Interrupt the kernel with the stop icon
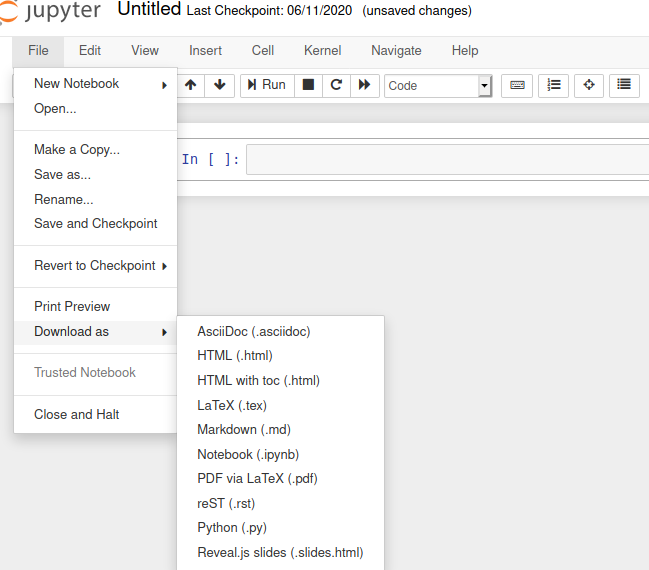 [x=308, y=85]
